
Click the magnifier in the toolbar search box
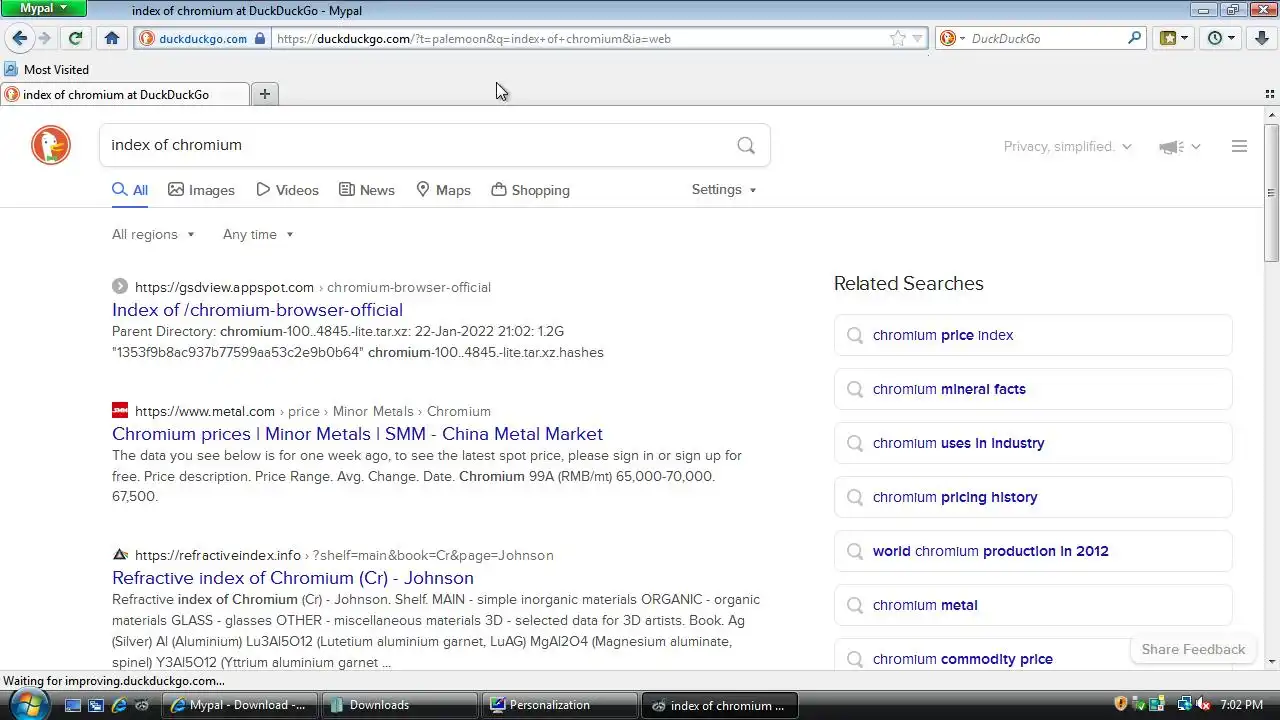click(x=1134, y=38)
